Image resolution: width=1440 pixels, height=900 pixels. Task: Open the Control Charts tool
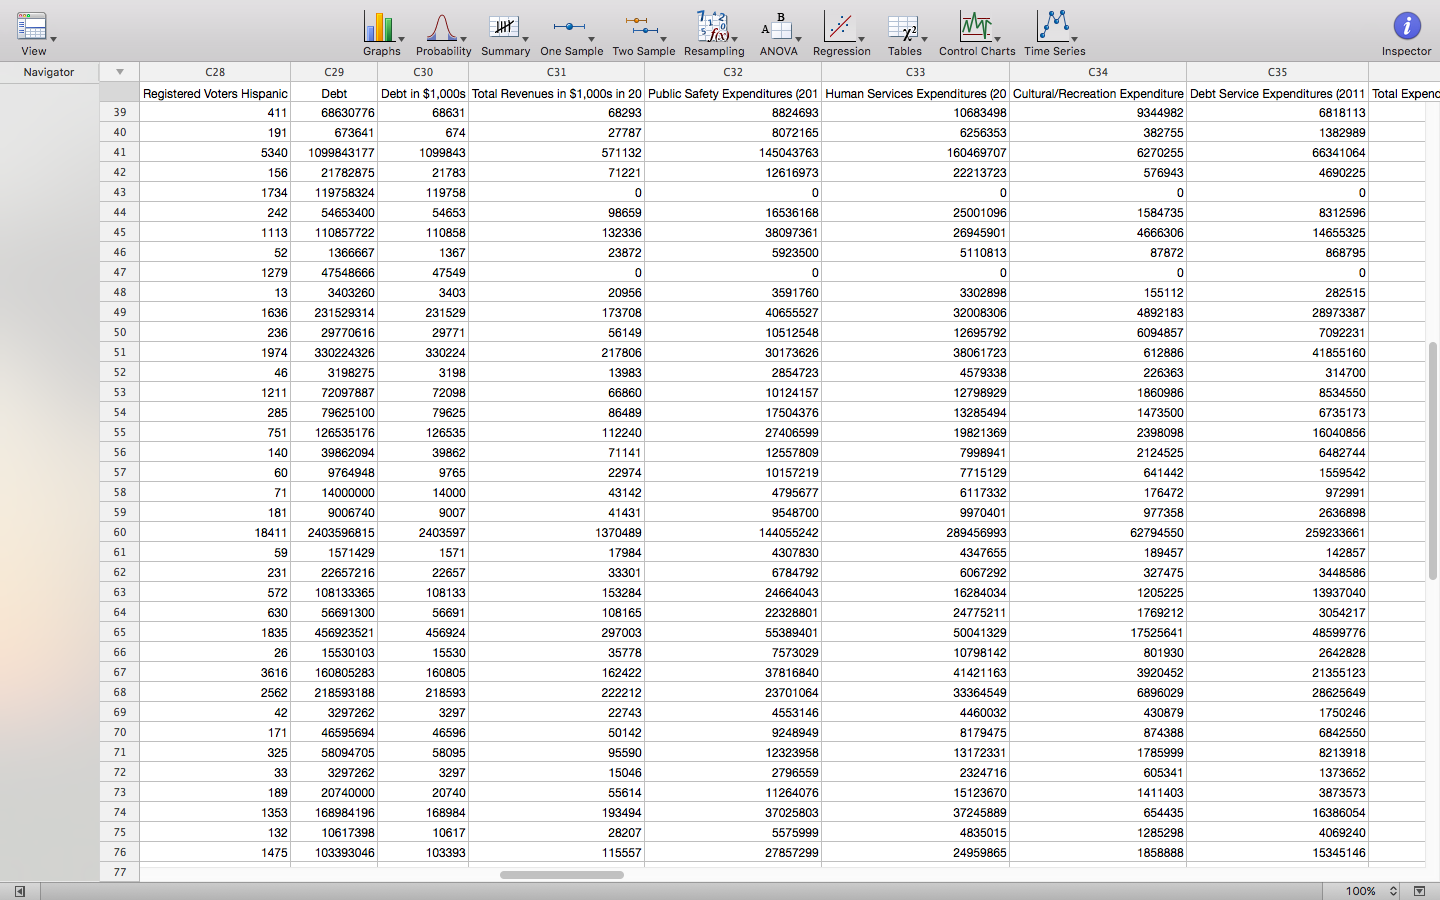point(975,27)
